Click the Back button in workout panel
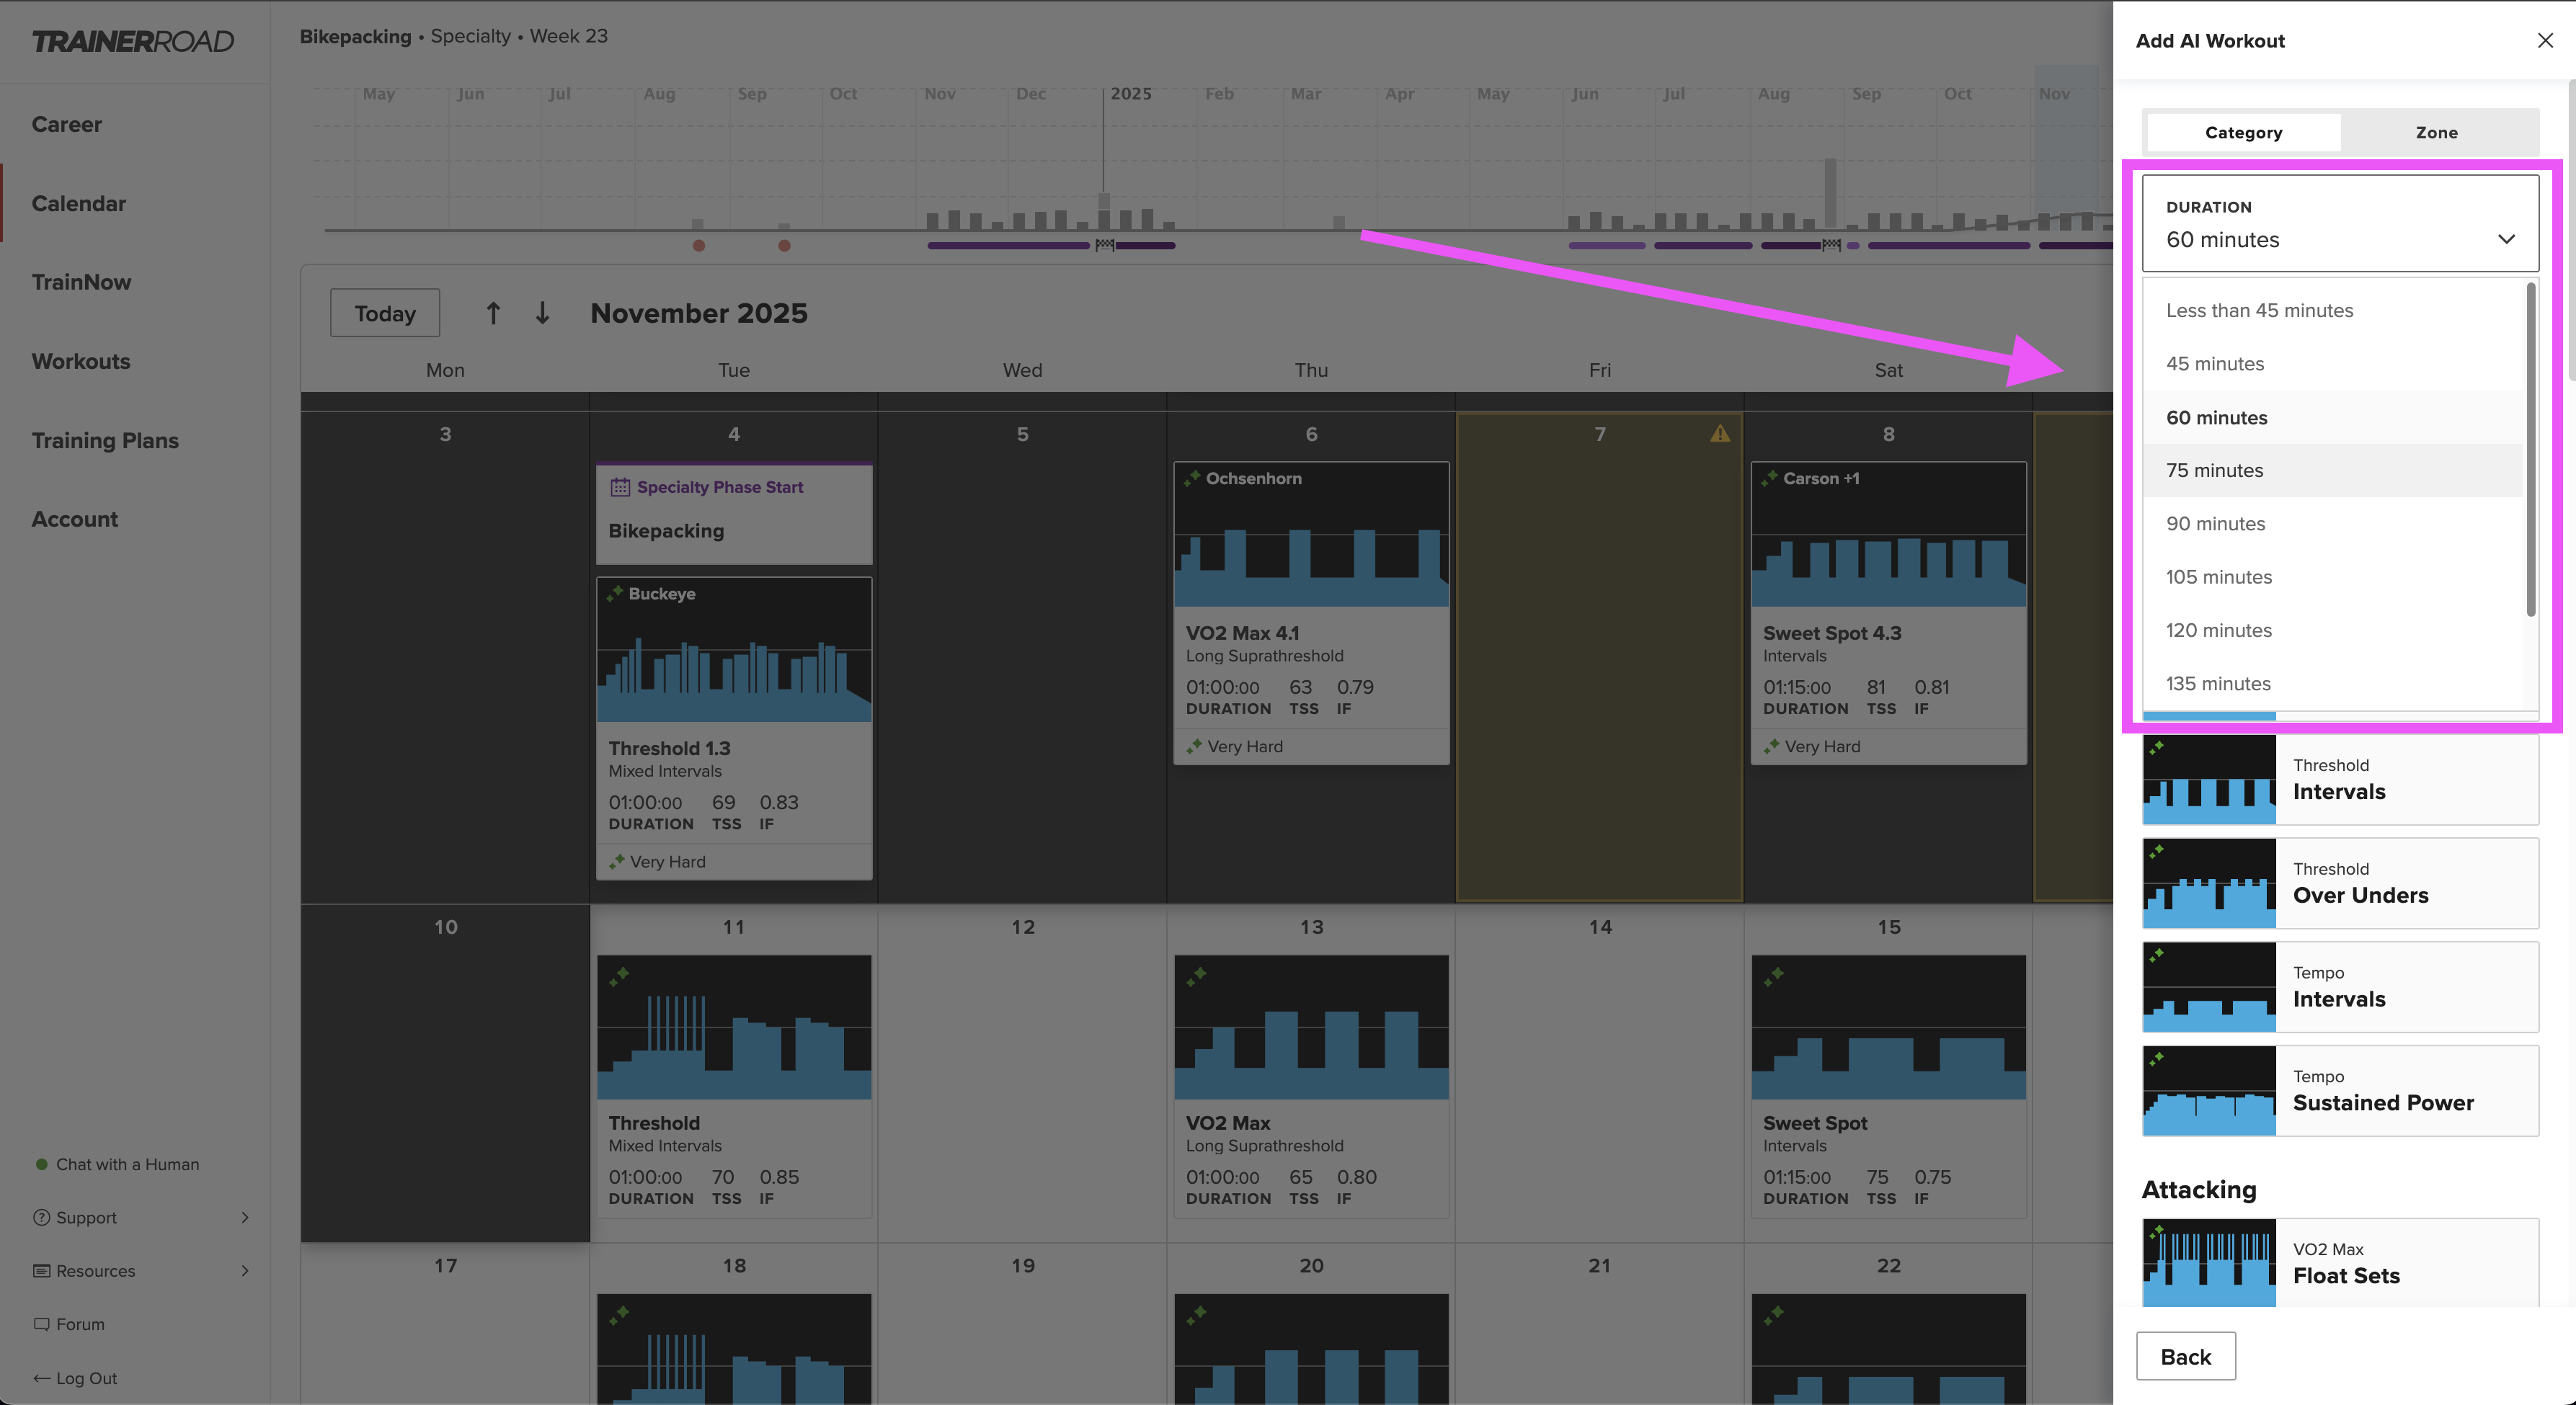This screenshot has height=1405, width=2576. (2185, 1356)
